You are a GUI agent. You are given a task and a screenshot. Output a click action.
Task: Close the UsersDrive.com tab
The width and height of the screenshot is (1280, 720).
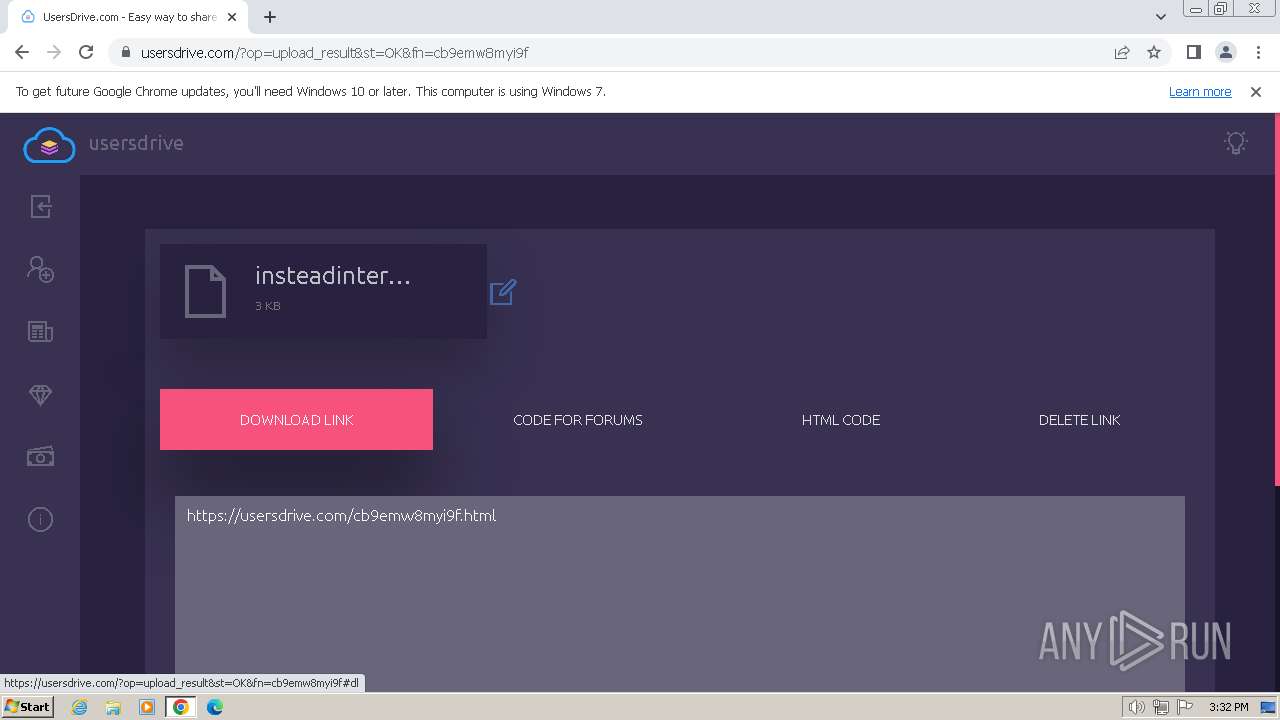(232, 17)
